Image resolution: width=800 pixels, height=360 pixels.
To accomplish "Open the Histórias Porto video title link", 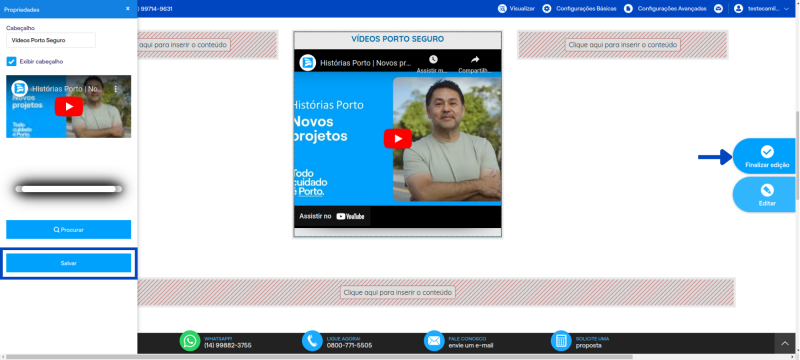I will [x=366, y=63].
